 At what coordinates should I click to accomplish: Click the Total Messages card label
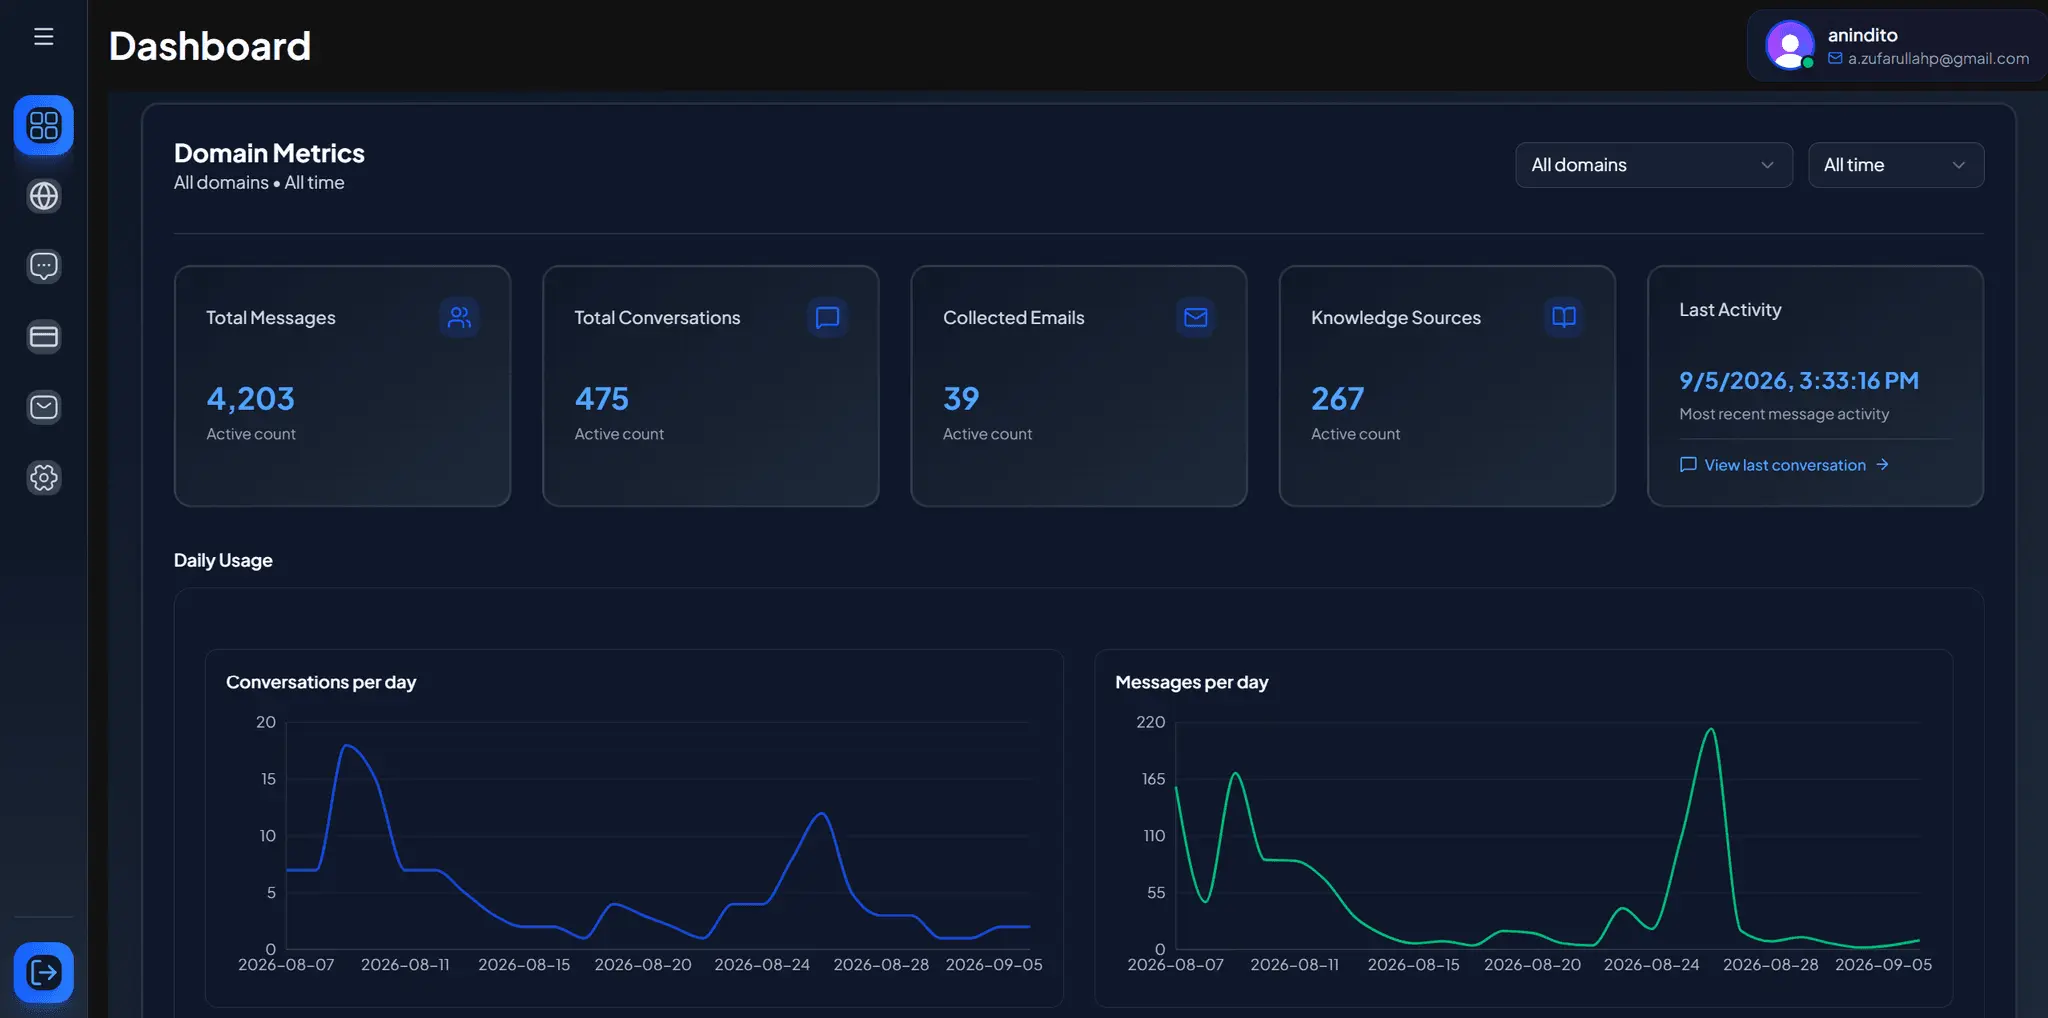coord(271,318)
